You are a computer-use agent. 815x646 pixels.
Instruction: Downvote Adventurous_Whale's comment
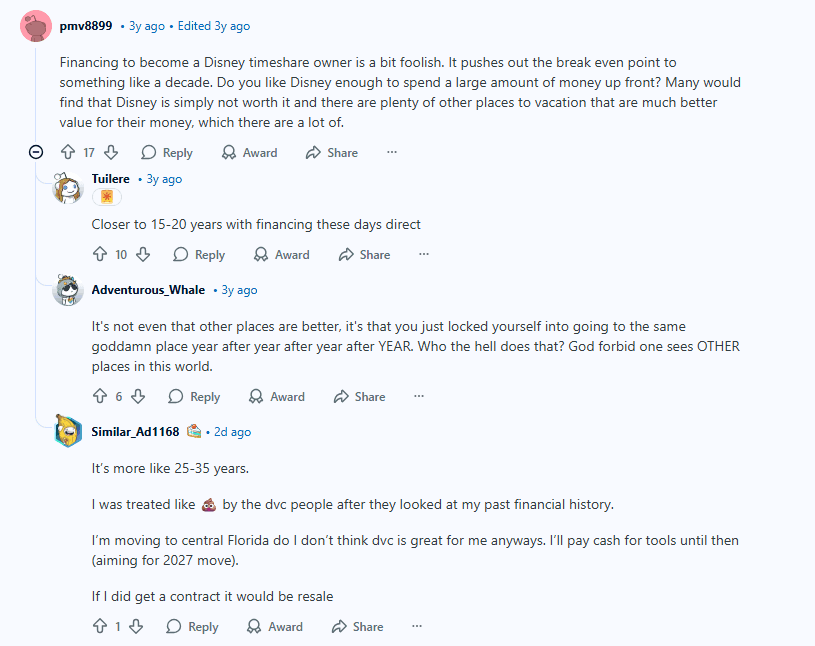tap(138, 397)
